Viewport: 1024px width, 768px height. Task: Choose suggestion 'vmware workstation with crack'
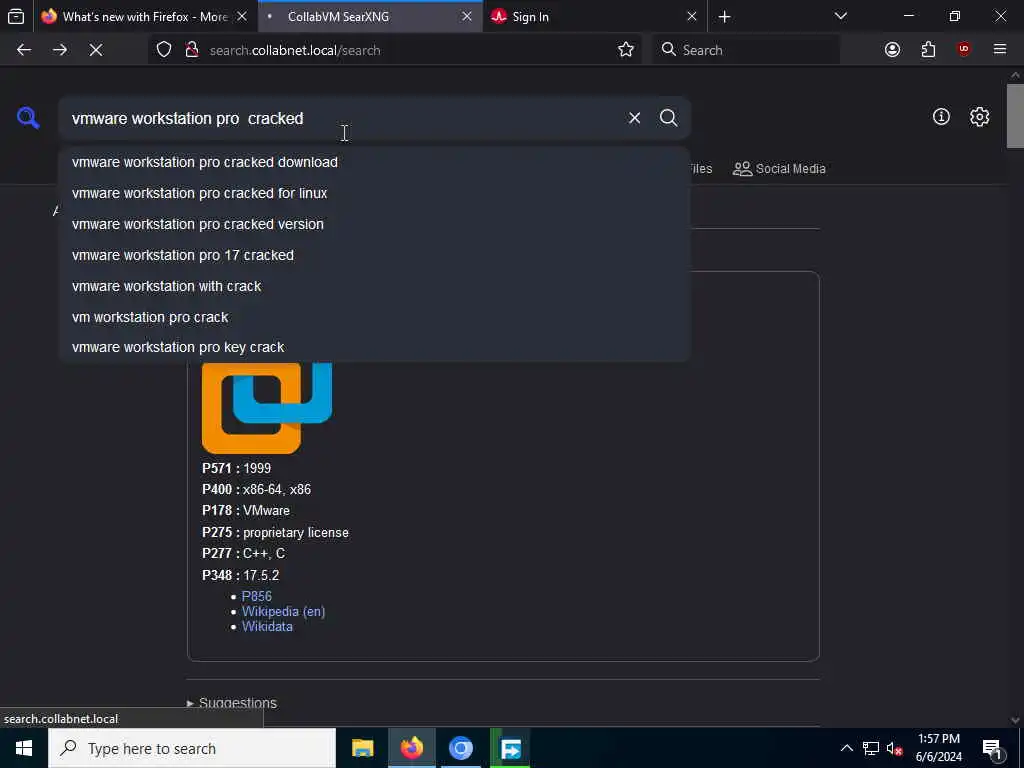[x=374, y=286]
